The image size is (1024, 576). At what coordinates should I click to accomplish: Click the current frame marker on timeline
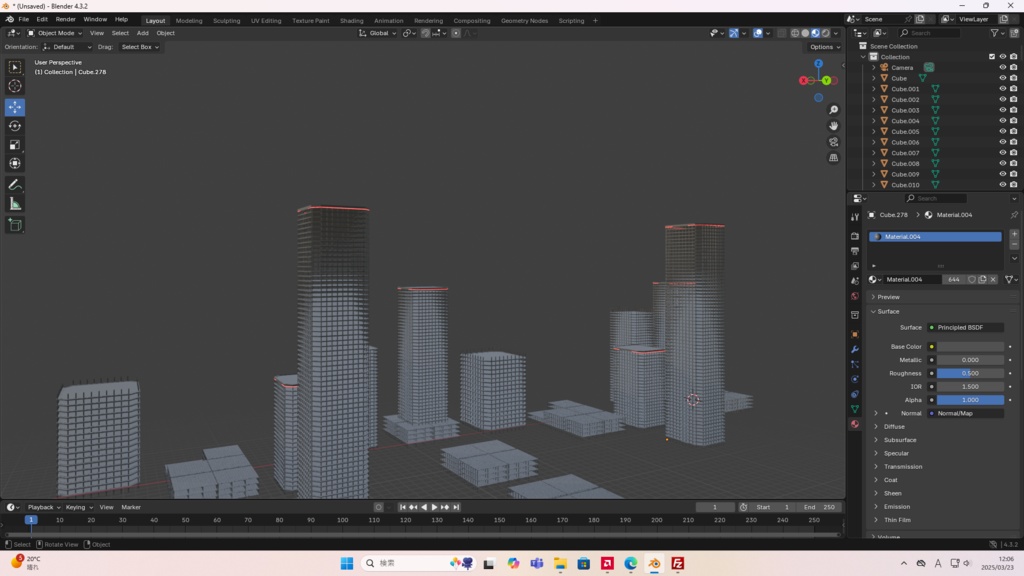tap(31, 520)
